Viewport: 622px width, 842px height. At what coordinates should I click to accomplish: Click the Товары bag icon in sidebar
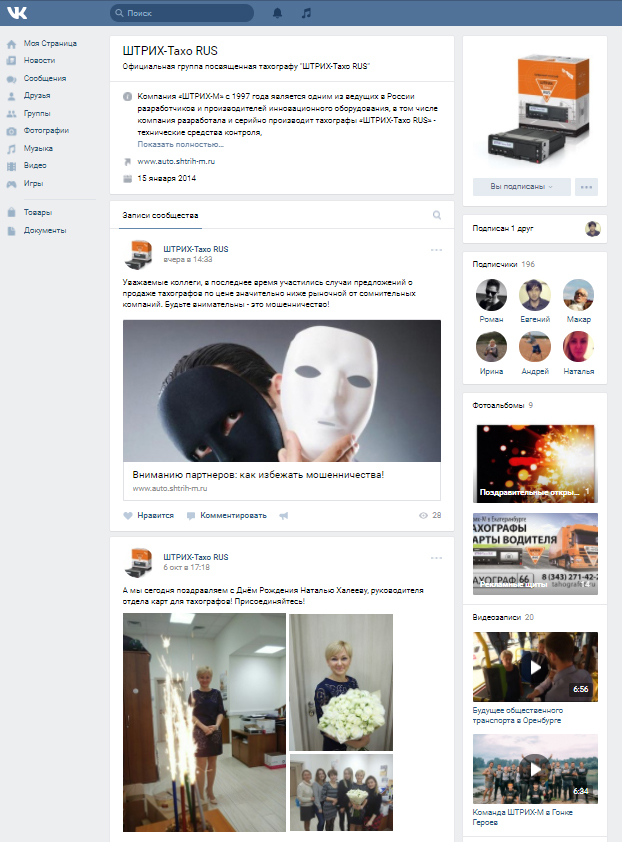click(11, 213)
